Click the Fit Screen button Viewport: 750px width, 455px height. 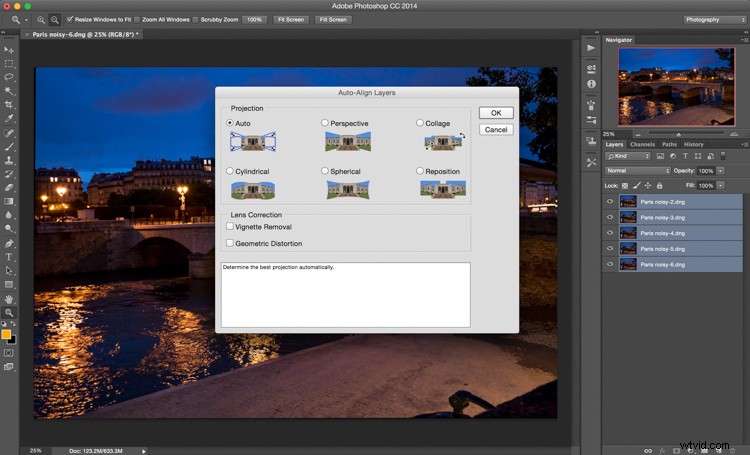click(x=291, y=20)
